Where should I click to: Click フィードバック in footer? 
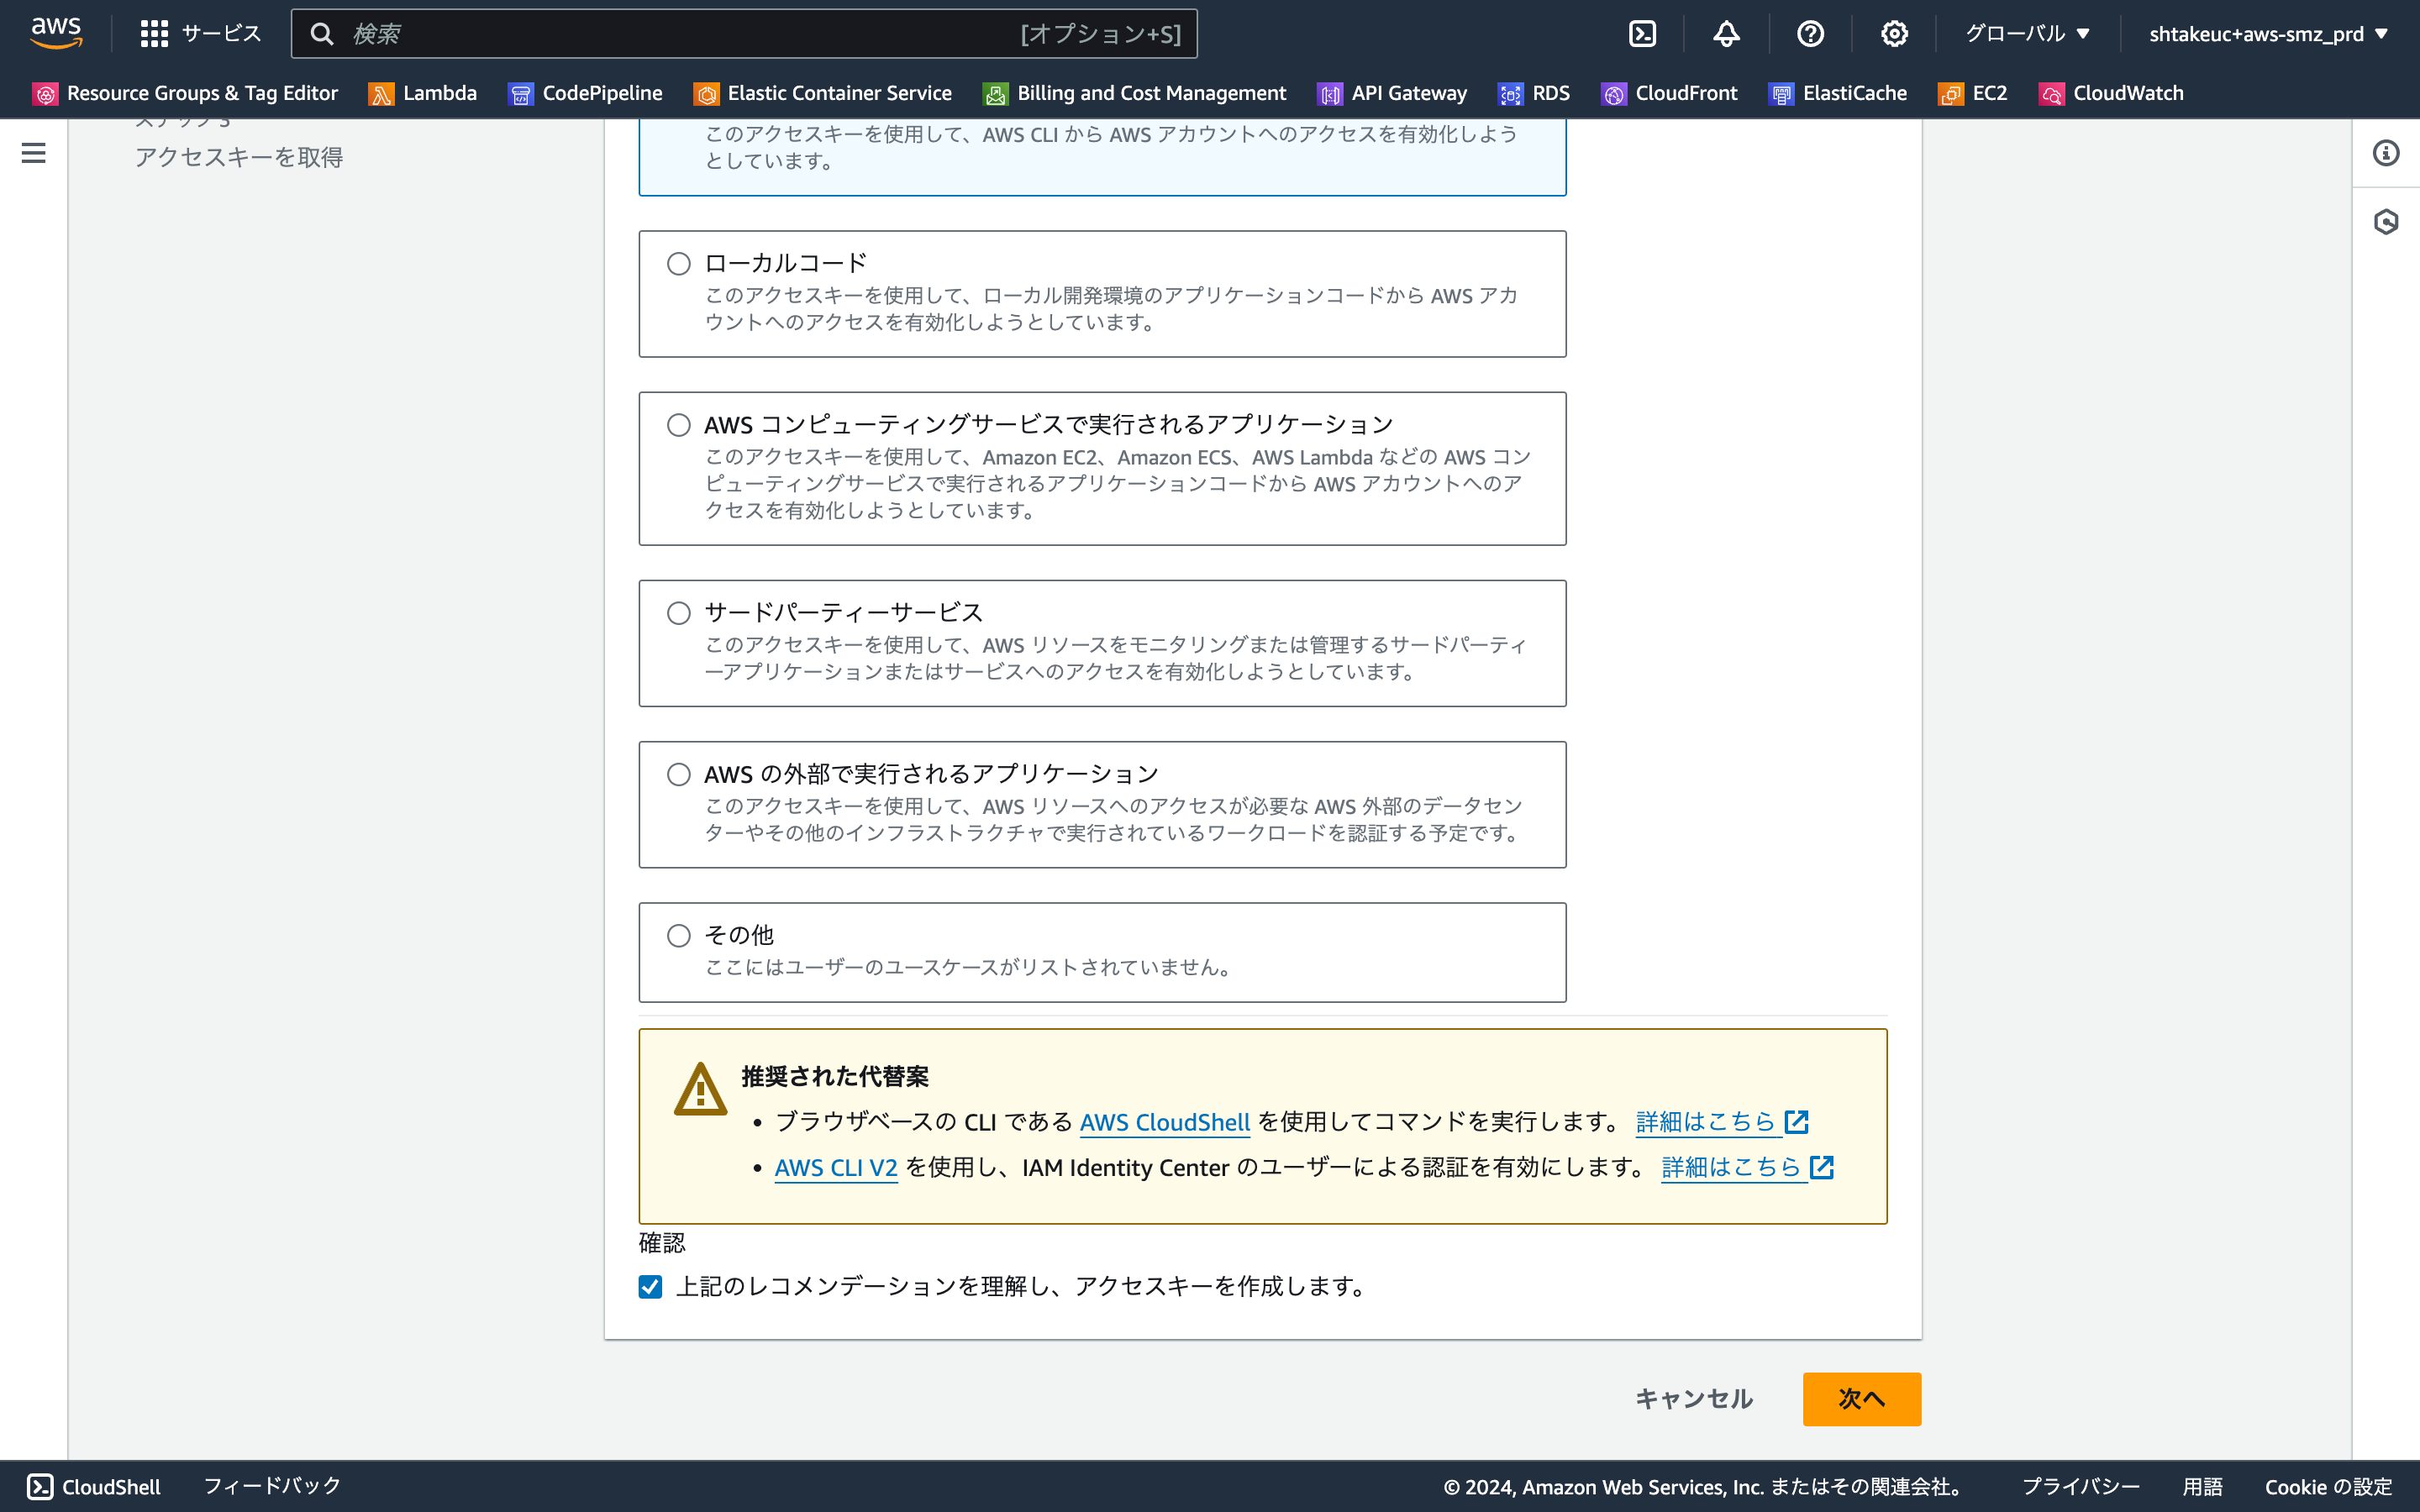[x=272, y=1487]
